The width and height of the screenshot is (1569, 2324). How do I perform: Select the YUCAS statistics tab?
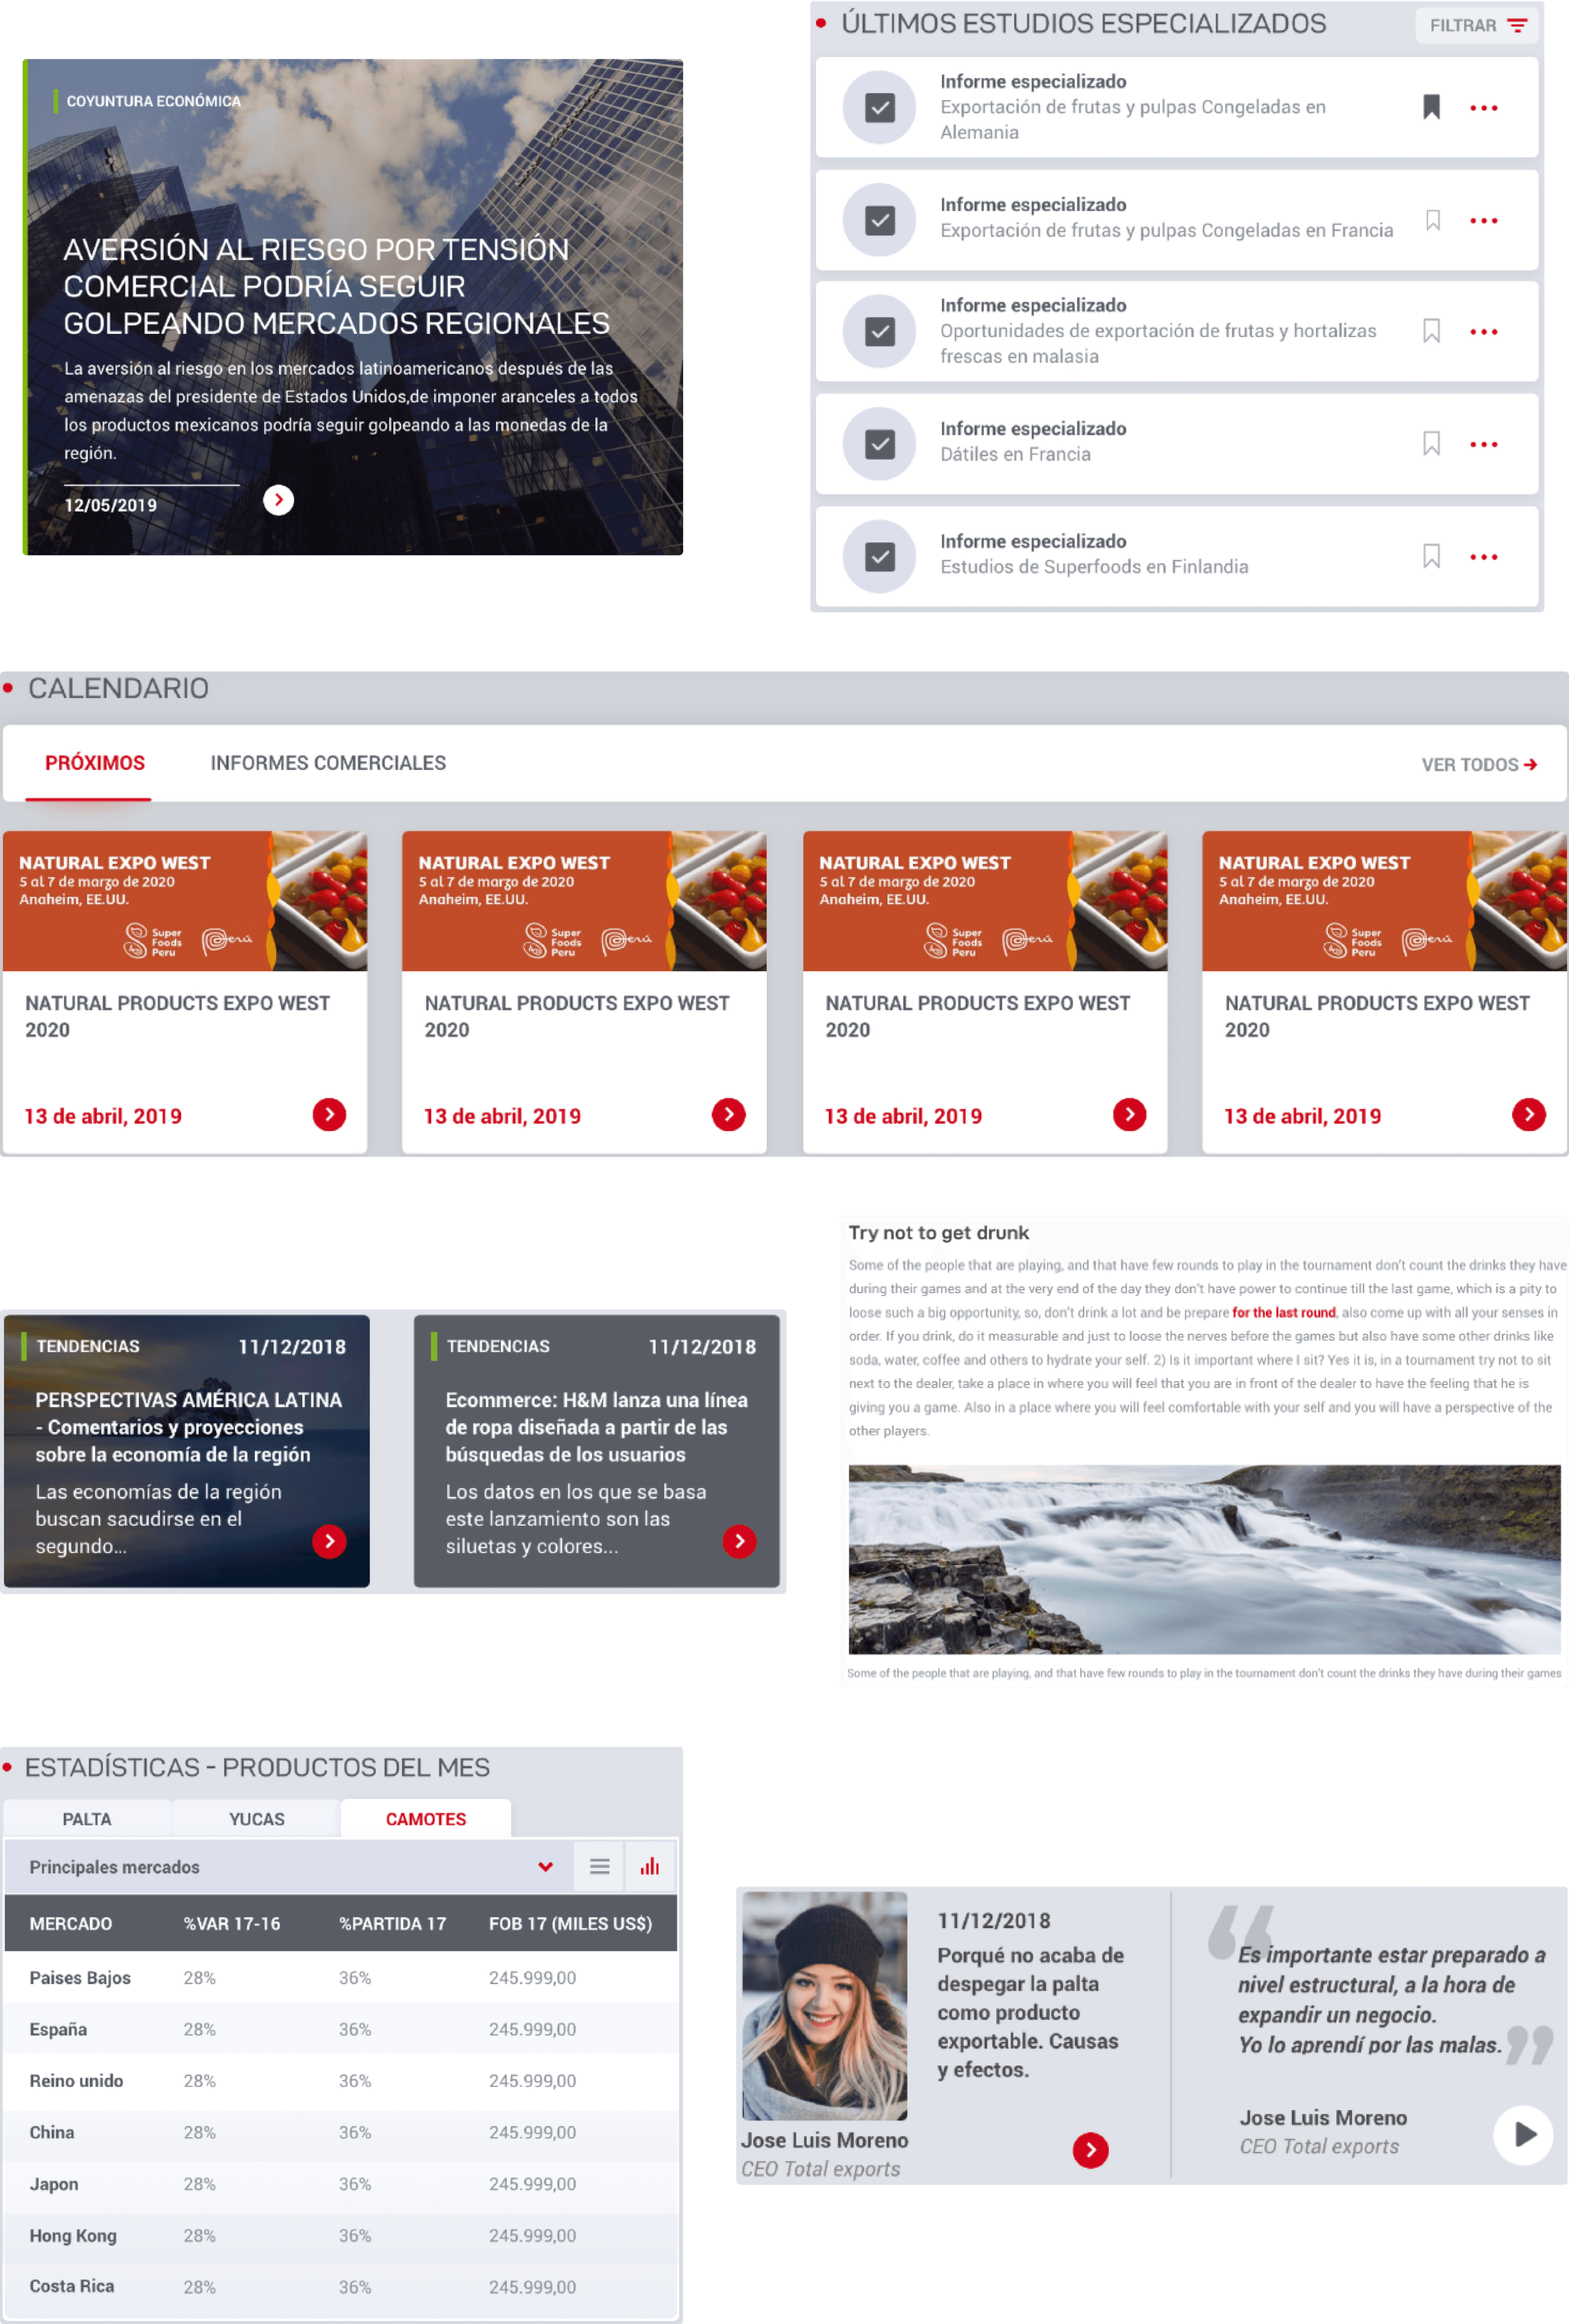[257, 1819]
